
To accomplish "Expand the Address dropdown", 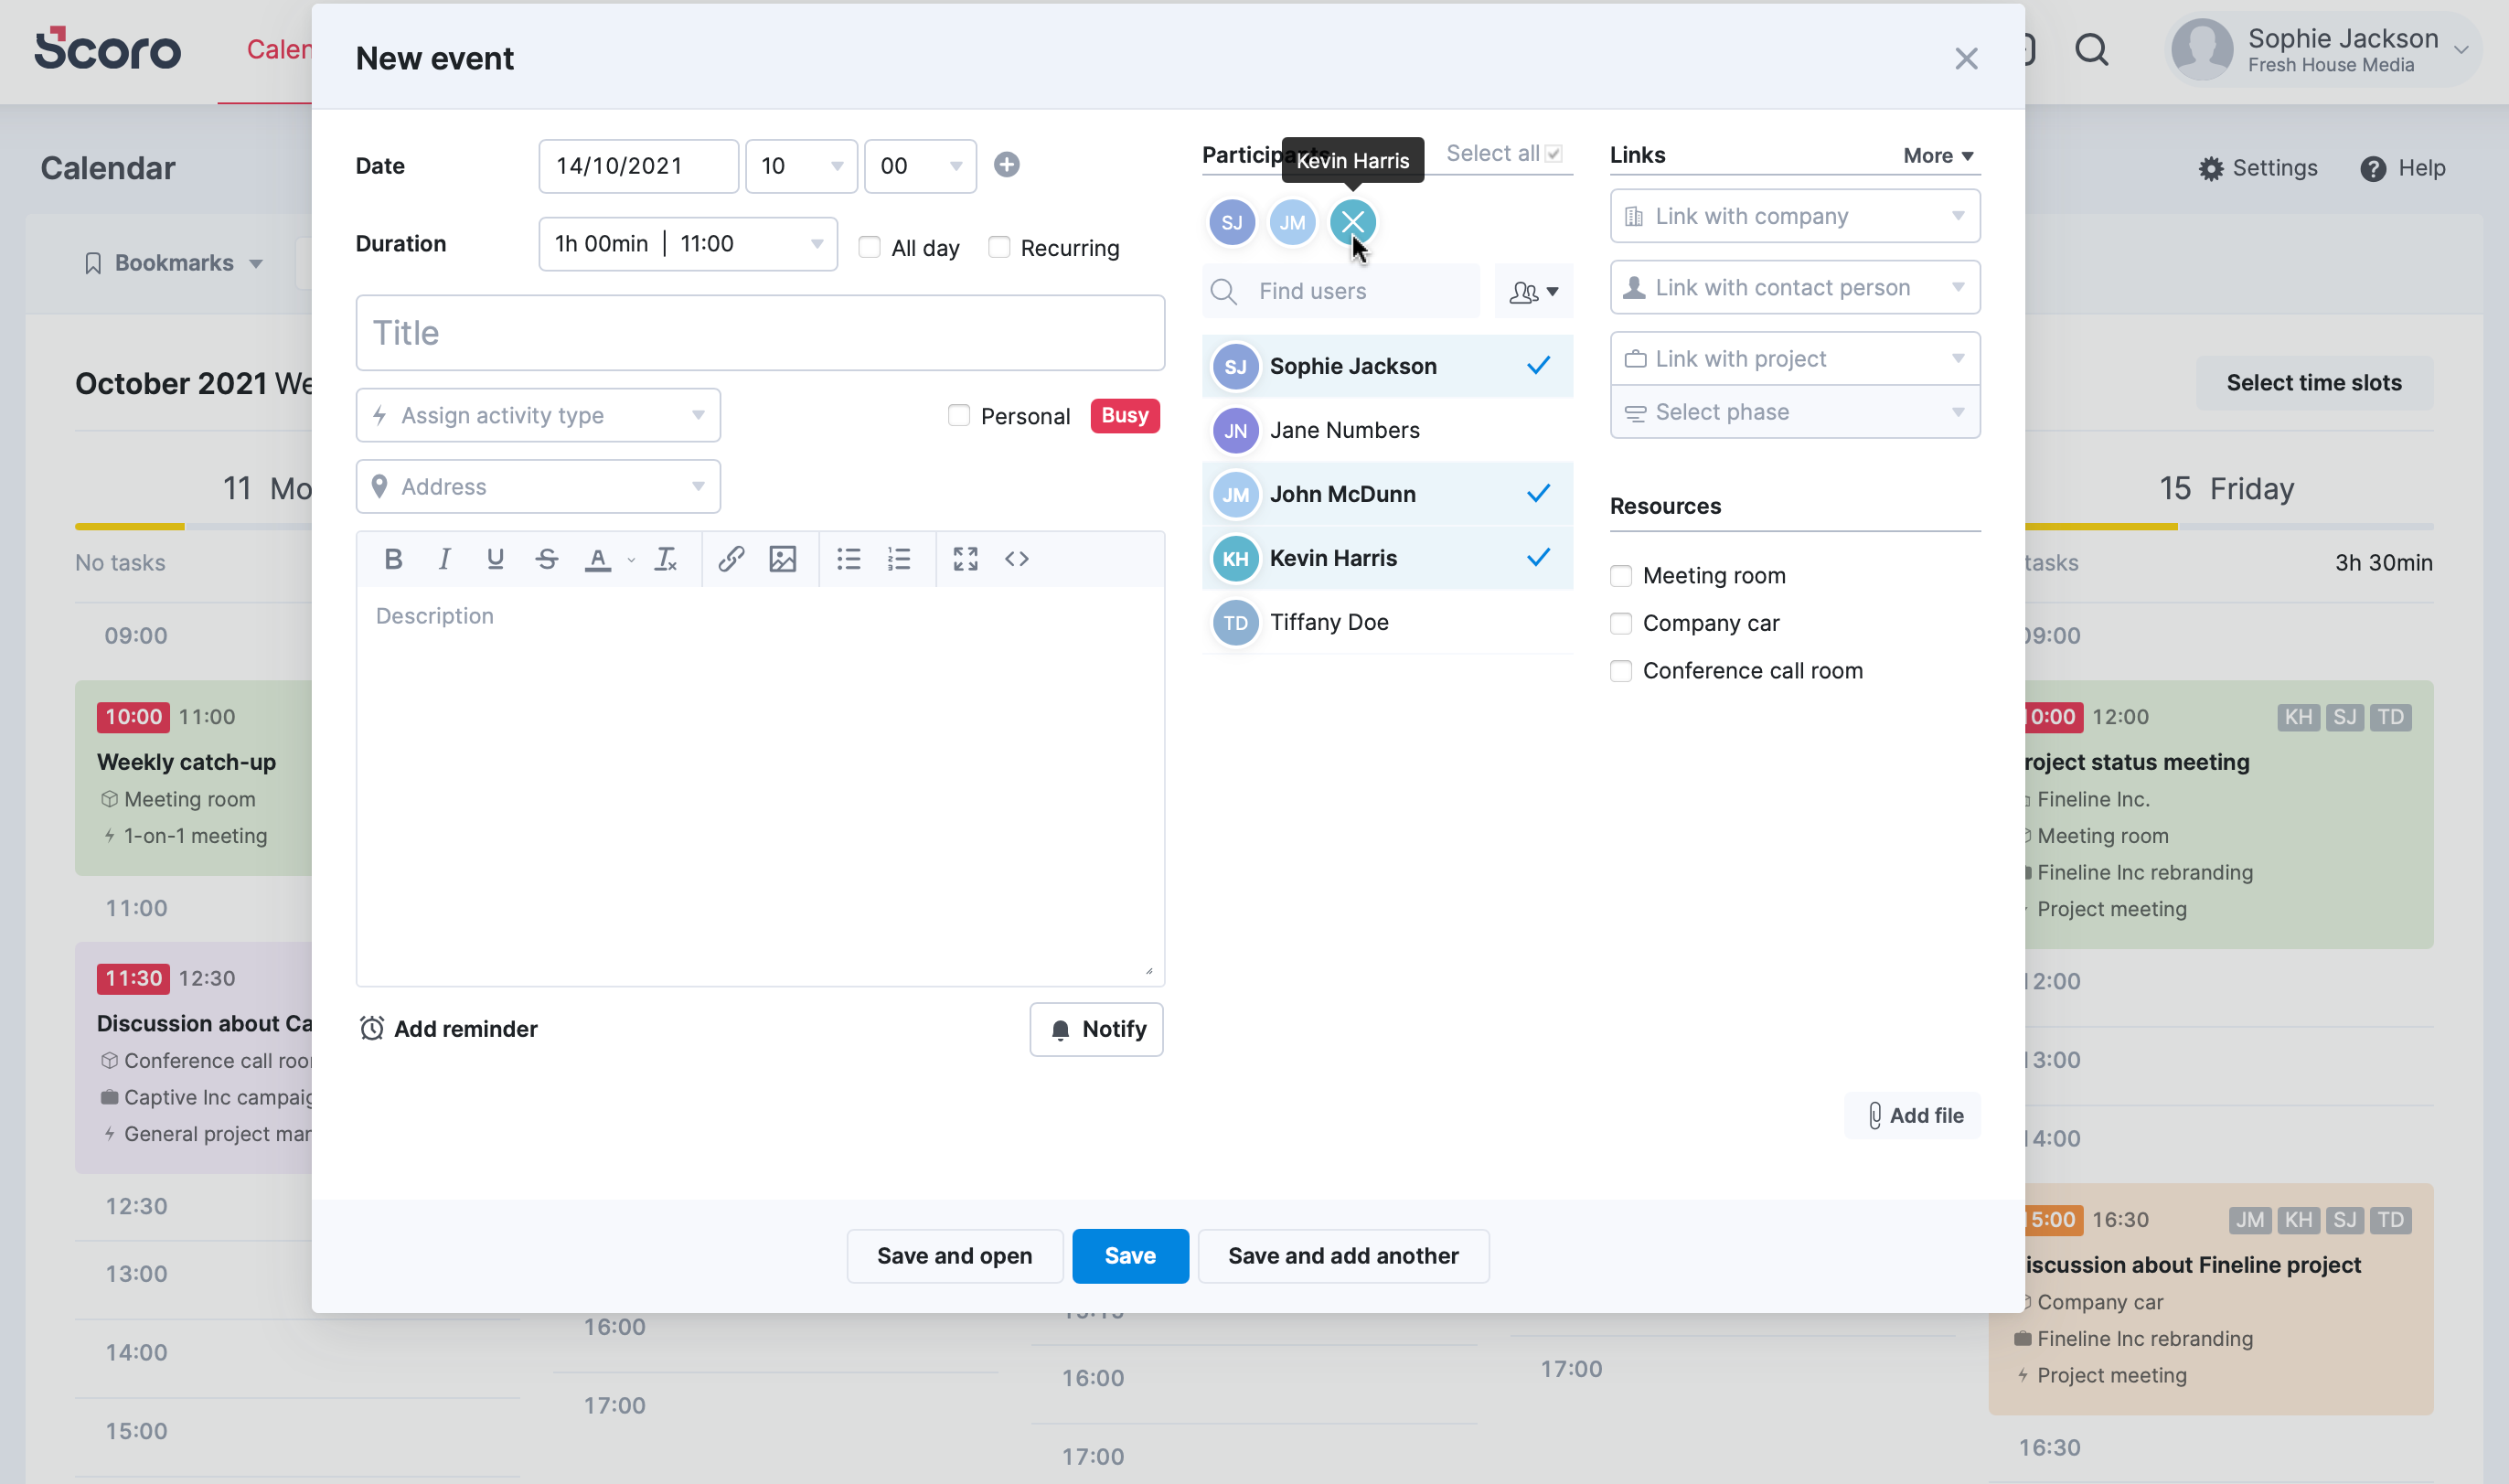I will [x=538, y=487].
